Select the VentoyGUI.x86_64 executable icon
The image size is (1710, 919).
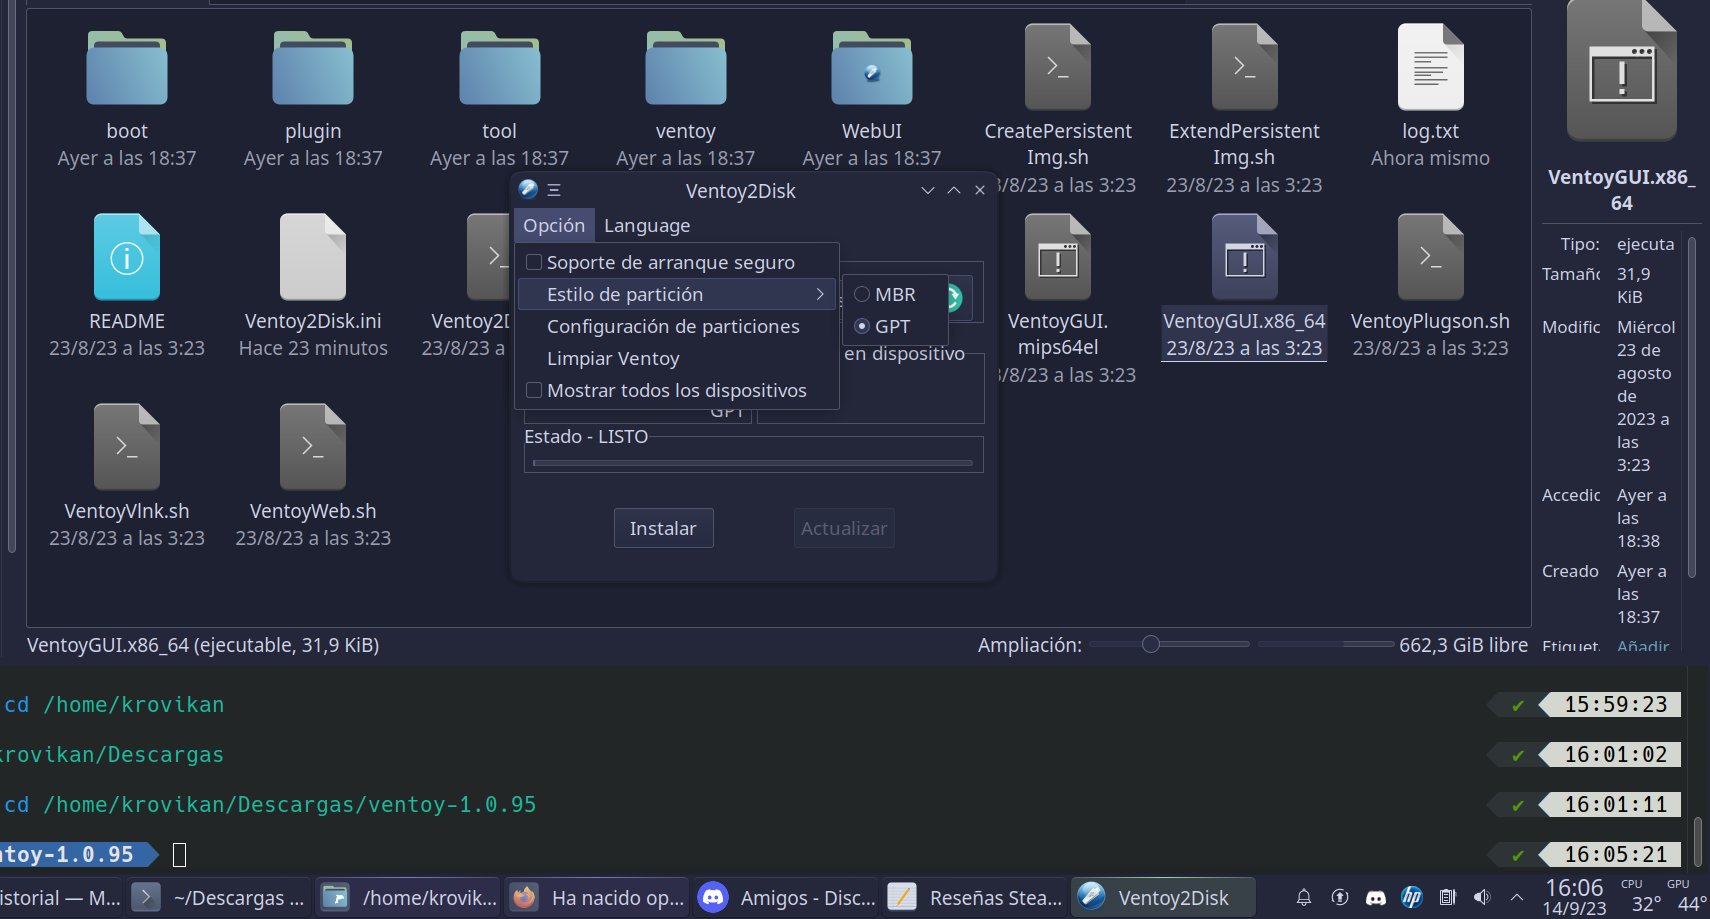click(1244, 257)
